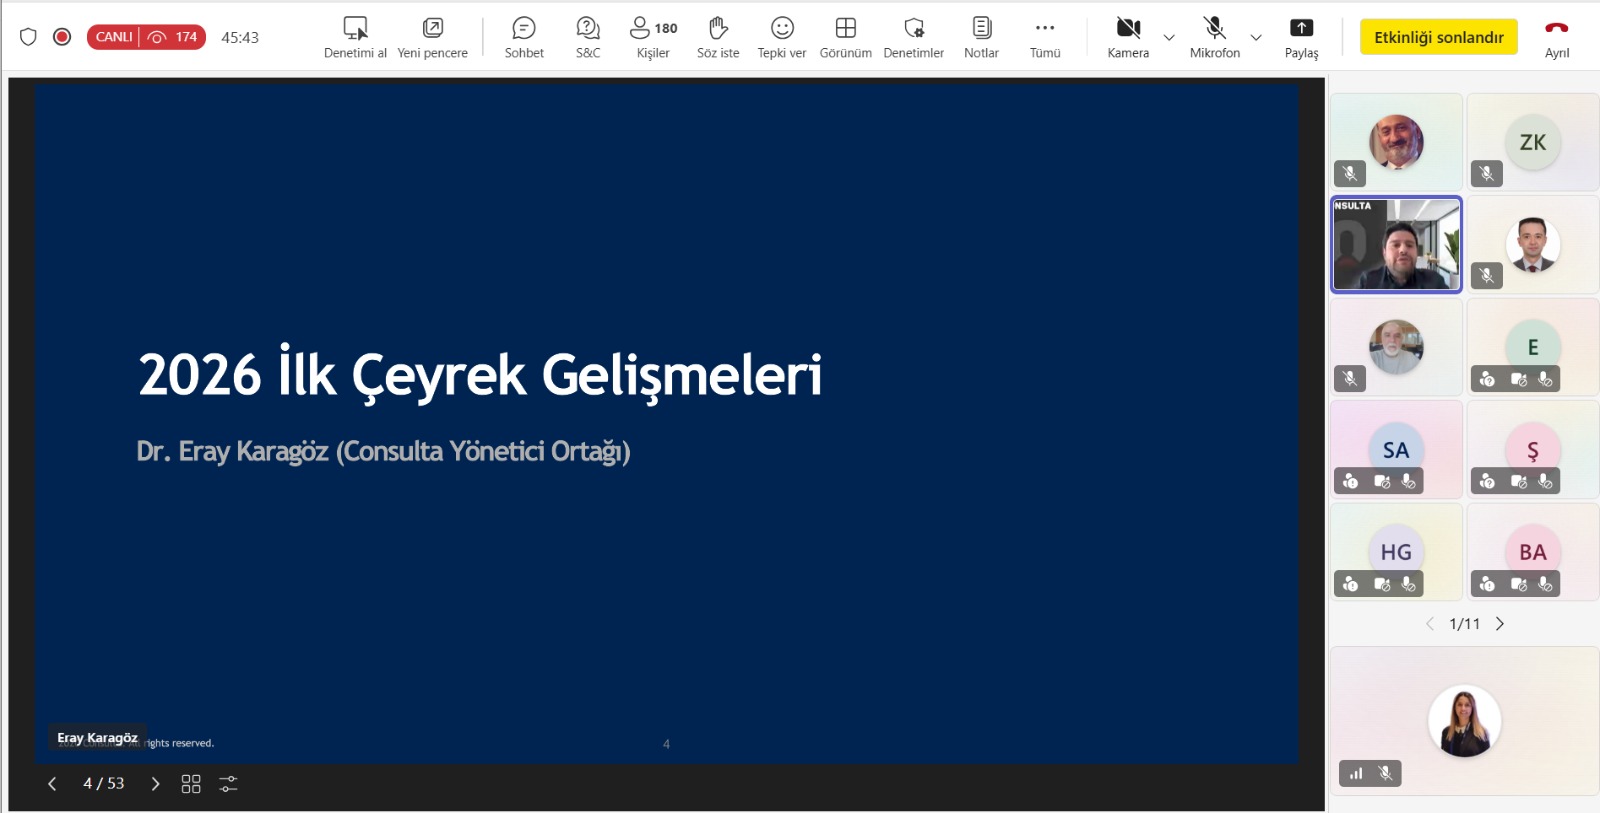Select the Consulta speaker video tile
This screenshot has height=813, width=1600.
click(1396, 245)
